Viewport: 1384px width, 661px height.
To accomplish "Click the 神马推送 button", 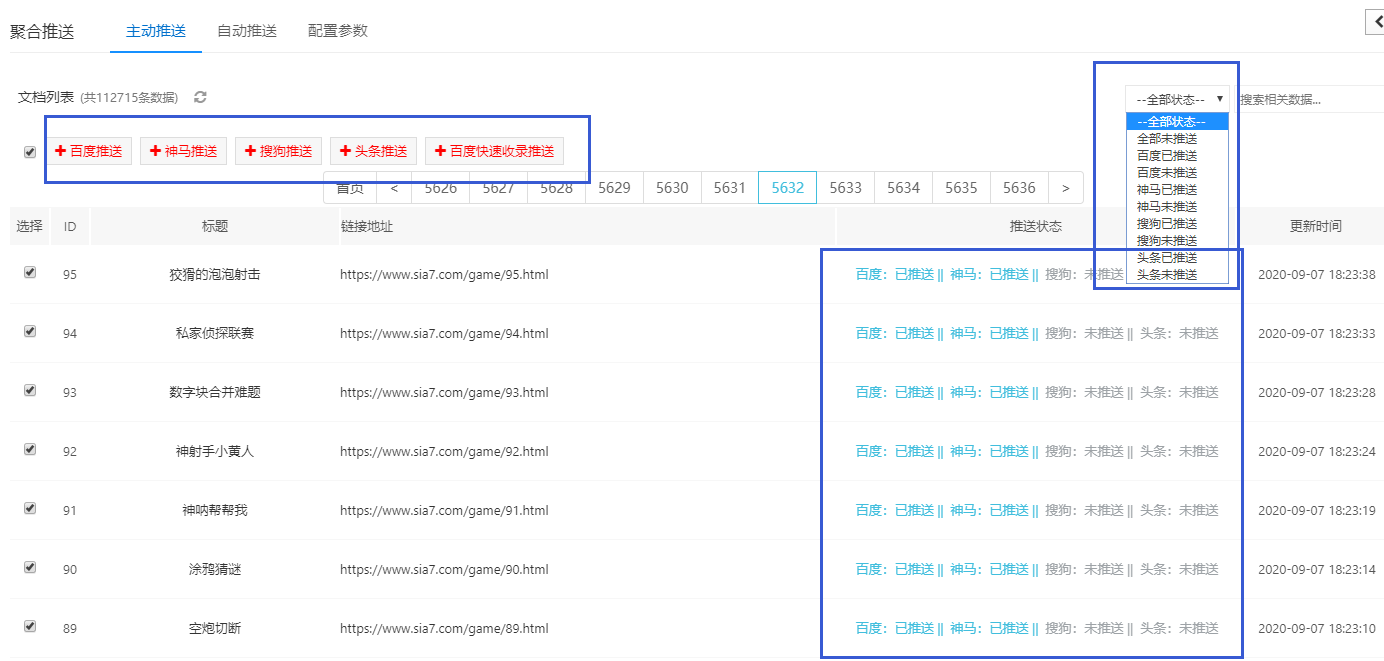I will pyautogui.click(x=183, y=151).
